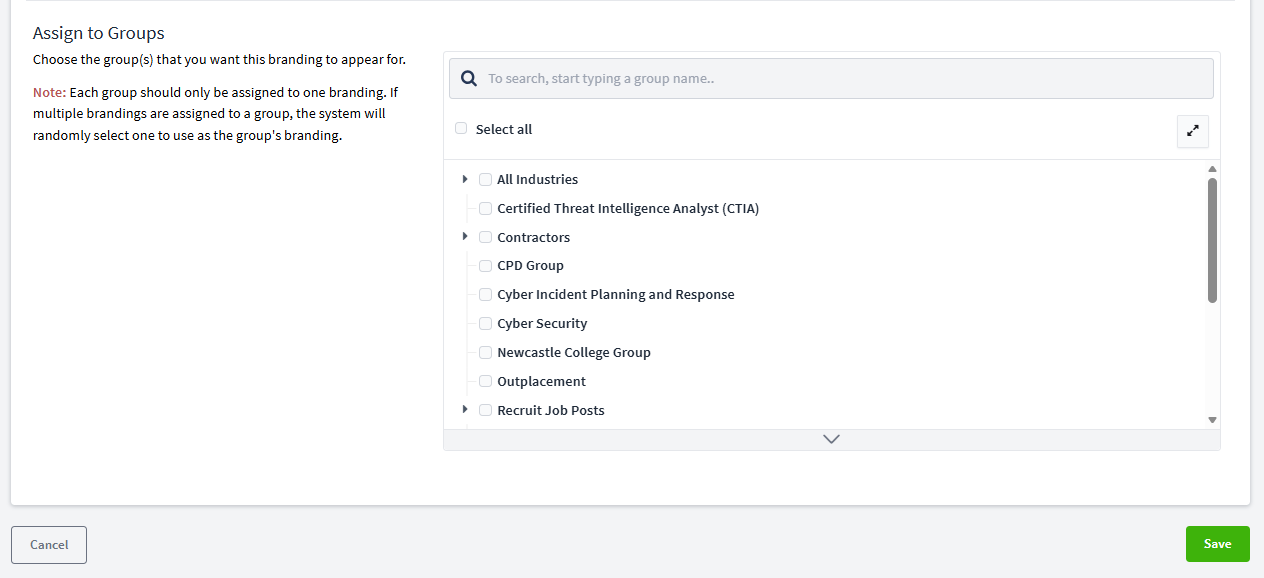Click the group list scrollbar thumb

click(1212, 240)
